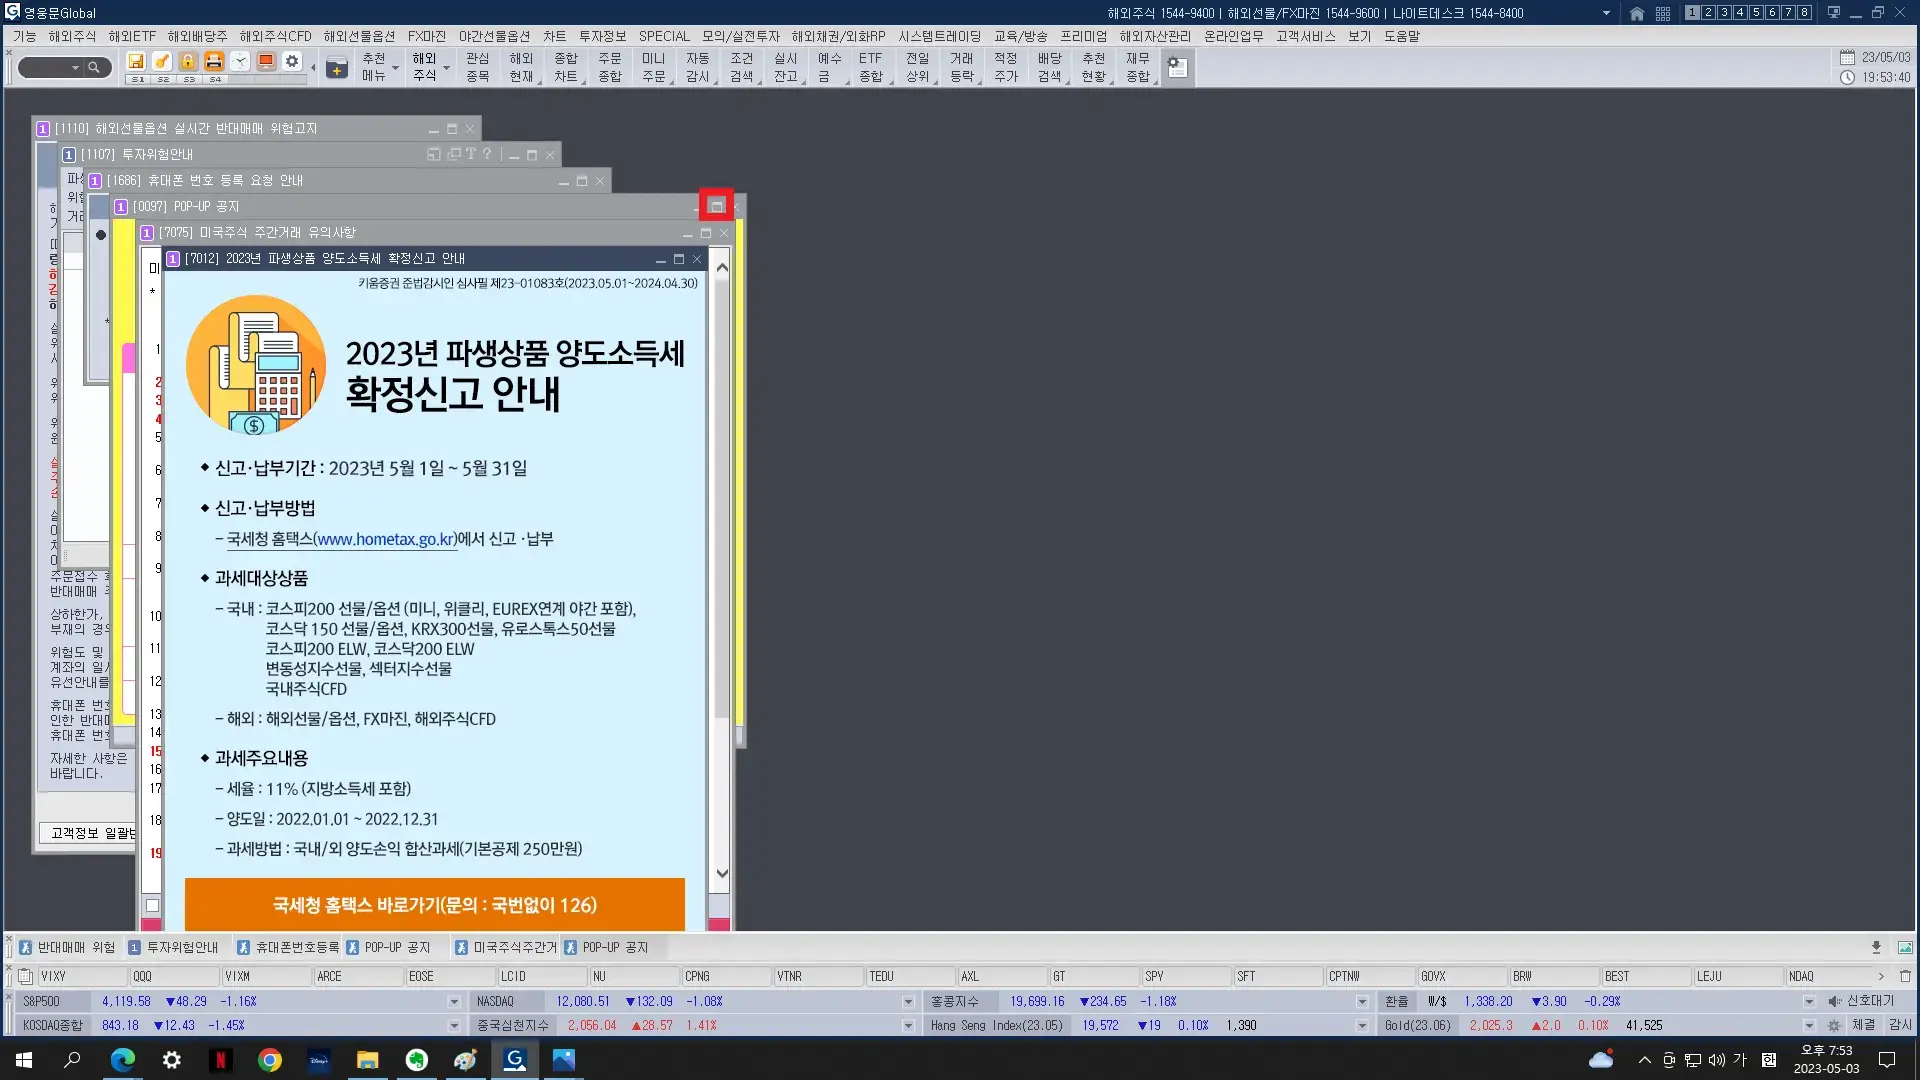Click the home icon in title bar
Image resolution: width=1920 pixels, height=1080 pixels.
point(1637,13)
